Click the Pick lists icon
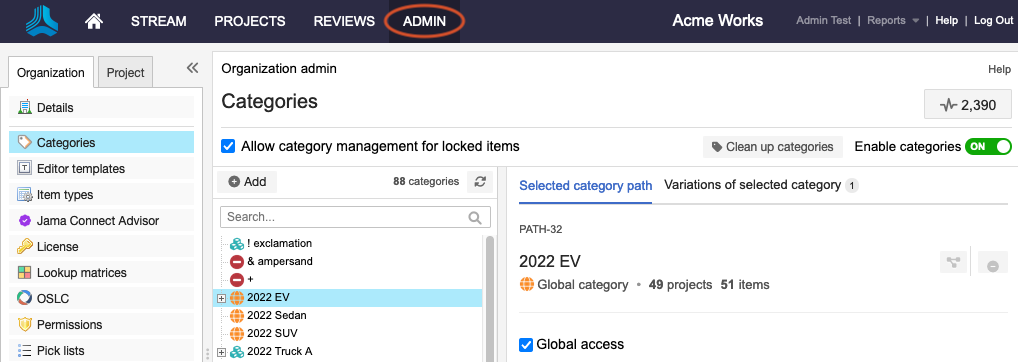 (x=25, y=350)
